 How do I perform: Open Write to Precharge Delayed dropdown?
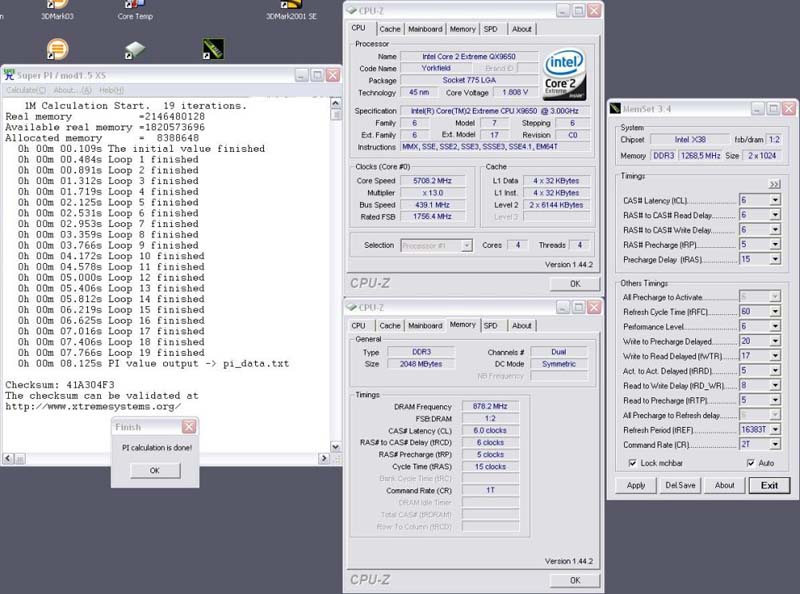[775, 341]
